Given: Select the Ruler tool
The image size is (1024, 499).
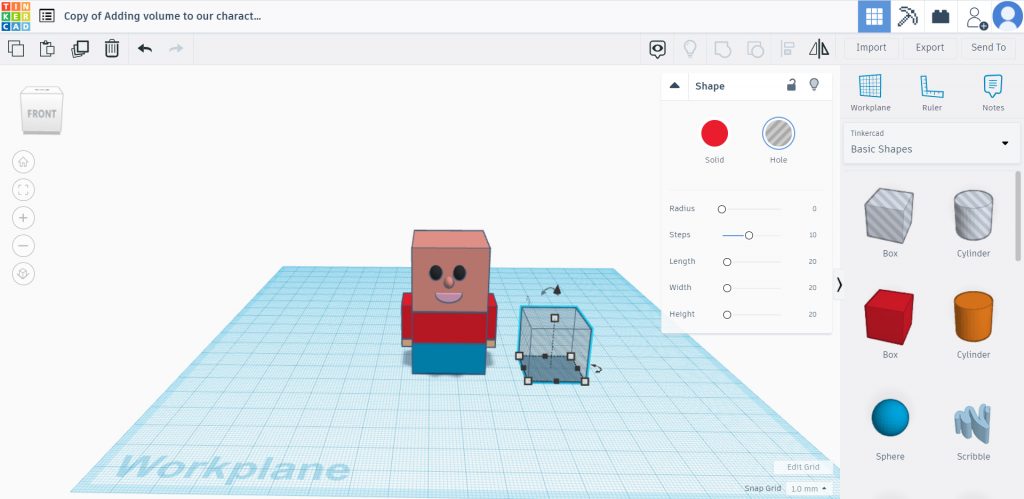Looking at the screenshot, I should click(932, 93).
